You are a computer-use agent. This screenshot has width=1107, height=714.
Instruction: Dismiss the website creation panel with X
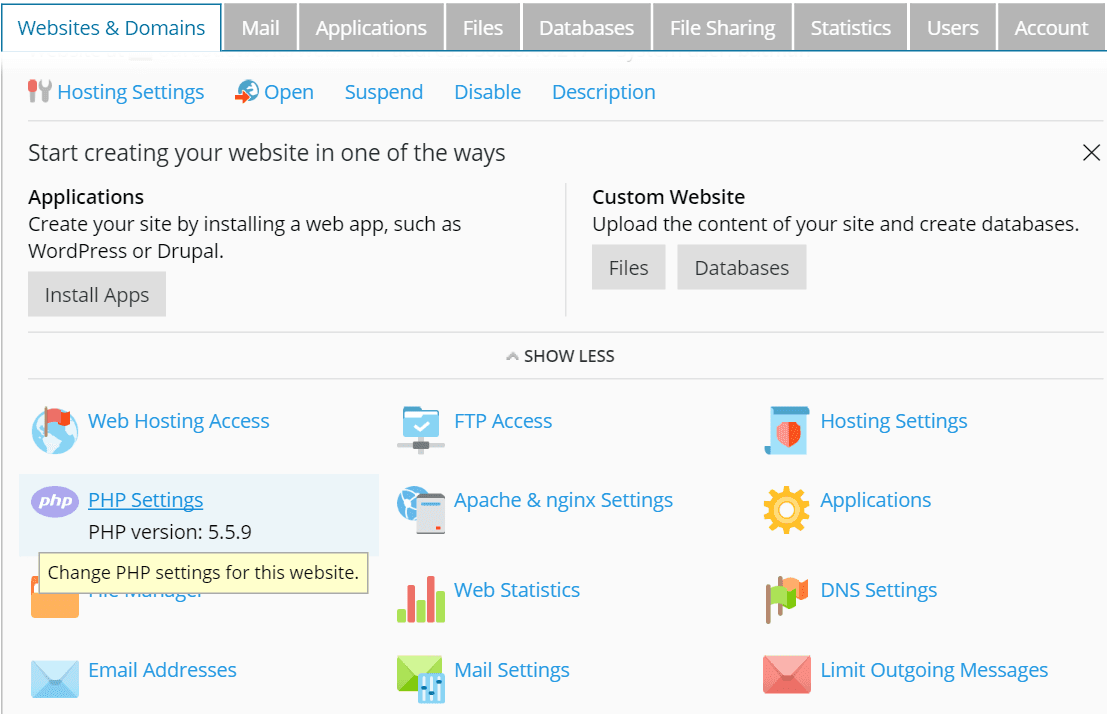(x=1091, y=153)
